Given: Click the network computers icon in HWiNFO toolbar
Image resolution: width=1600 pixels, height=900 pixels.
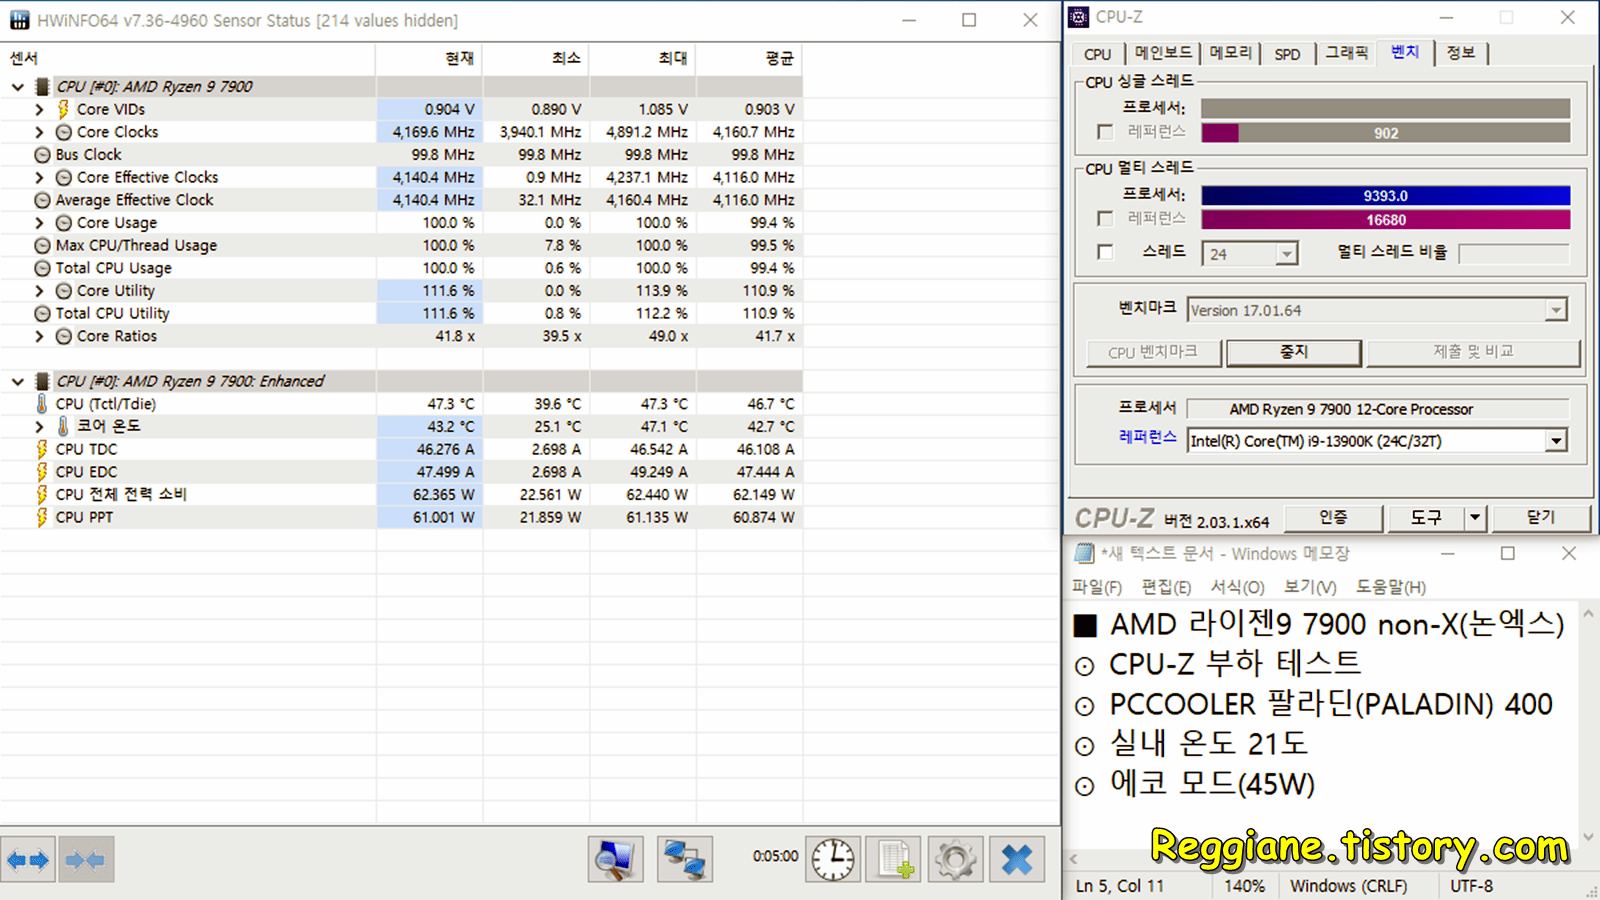Looking at the screenshot, I should (685, 859).
